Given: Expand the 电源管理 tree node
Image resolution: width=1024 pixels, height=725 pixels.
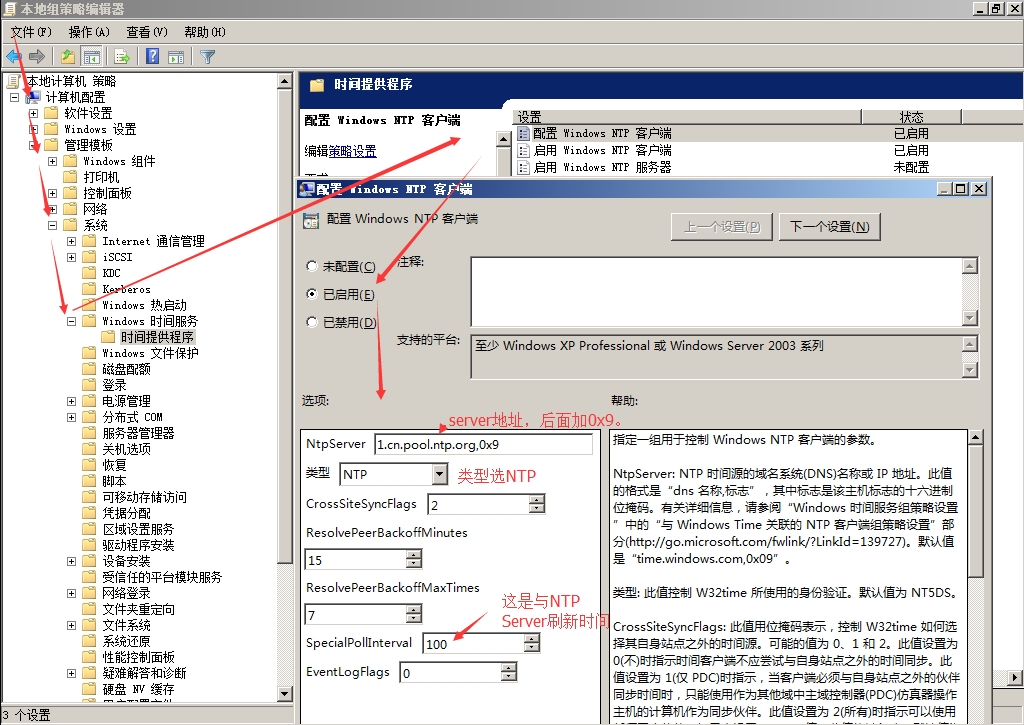Looking at the screenshot, I should click(71, 401).
